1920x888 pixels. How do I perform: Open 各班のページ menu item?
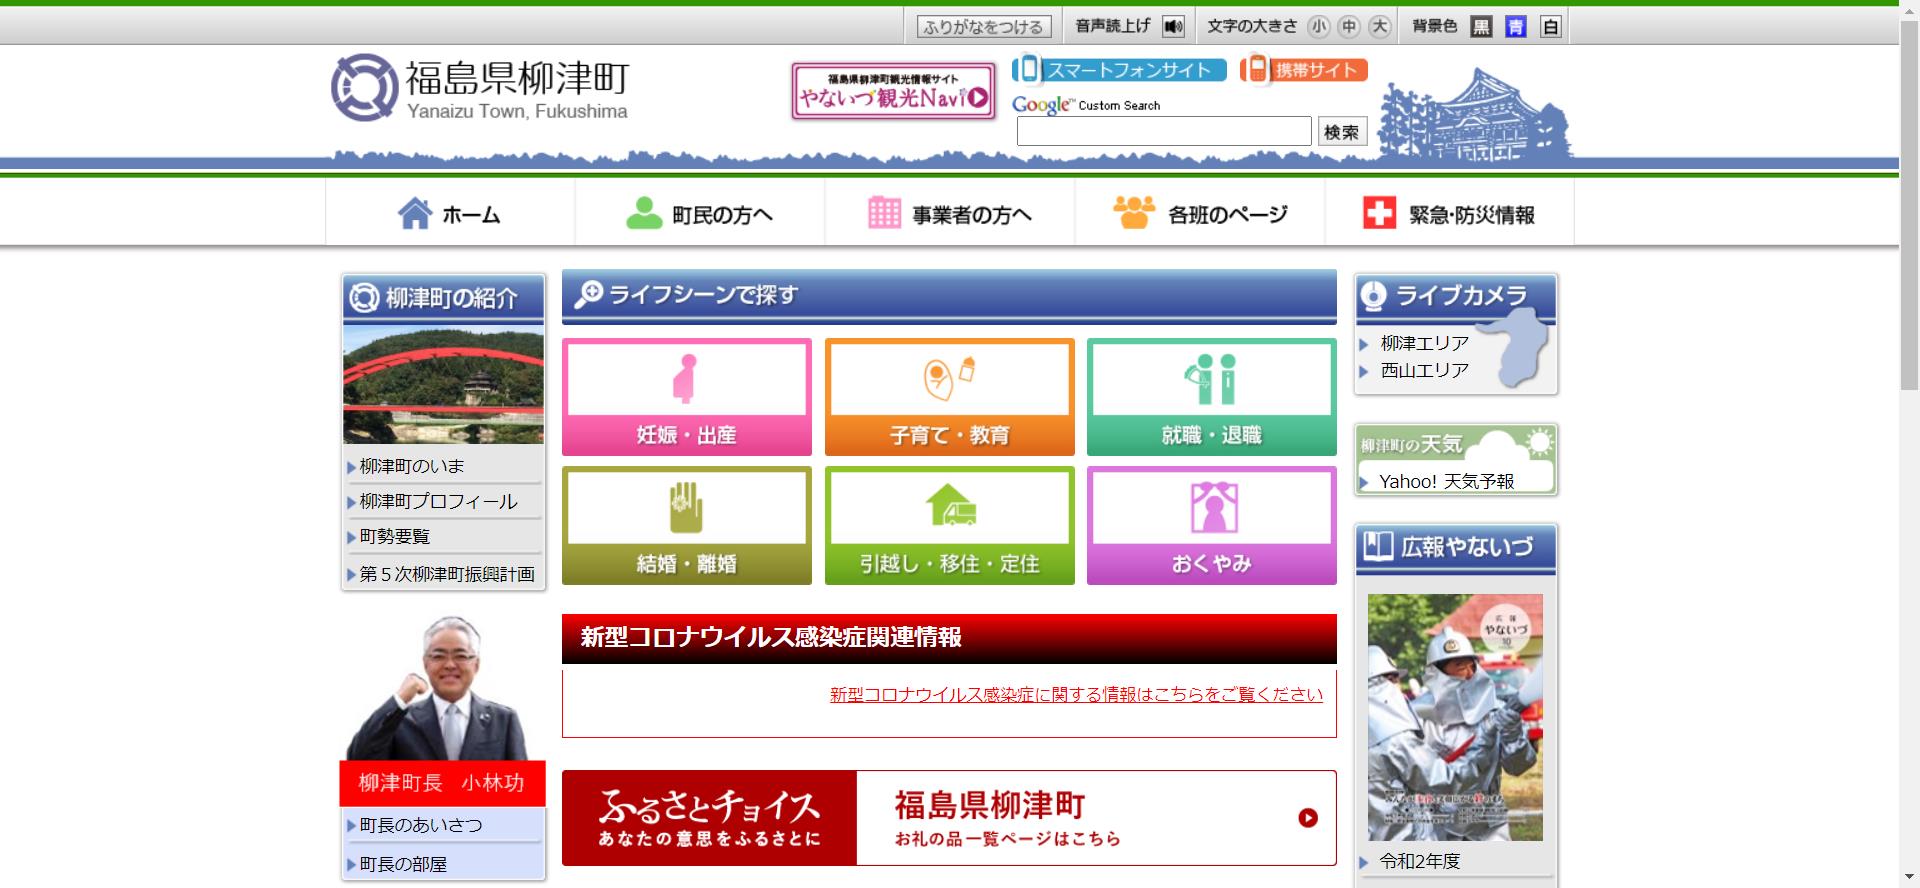[1200, 214]
